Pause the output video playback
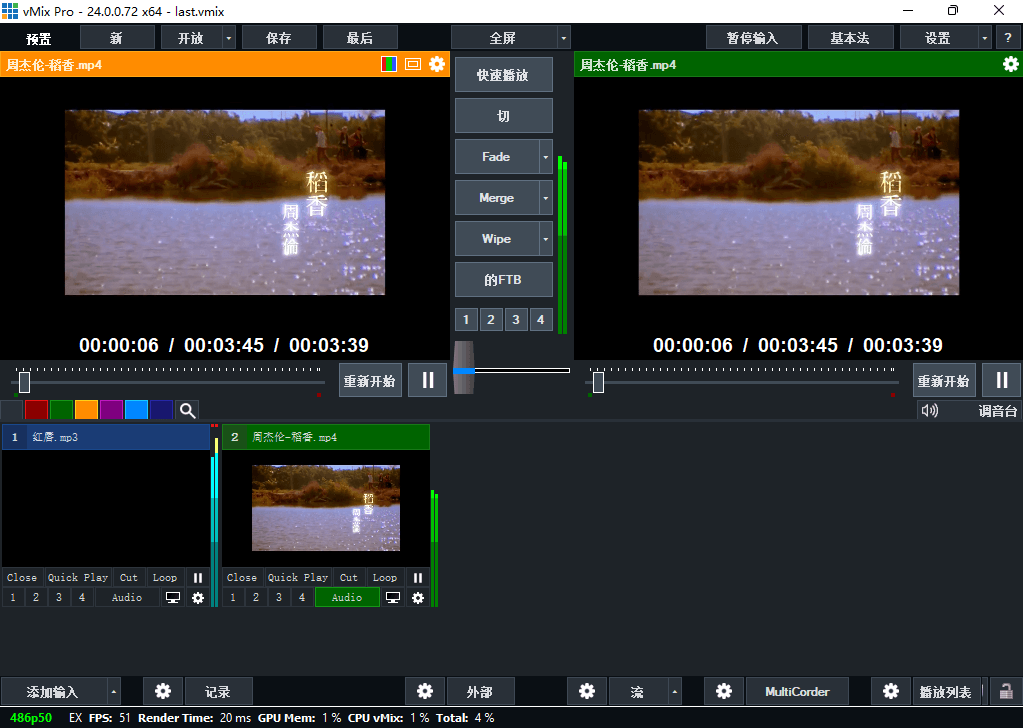The image size is (1023, 728). [1001, 380]
